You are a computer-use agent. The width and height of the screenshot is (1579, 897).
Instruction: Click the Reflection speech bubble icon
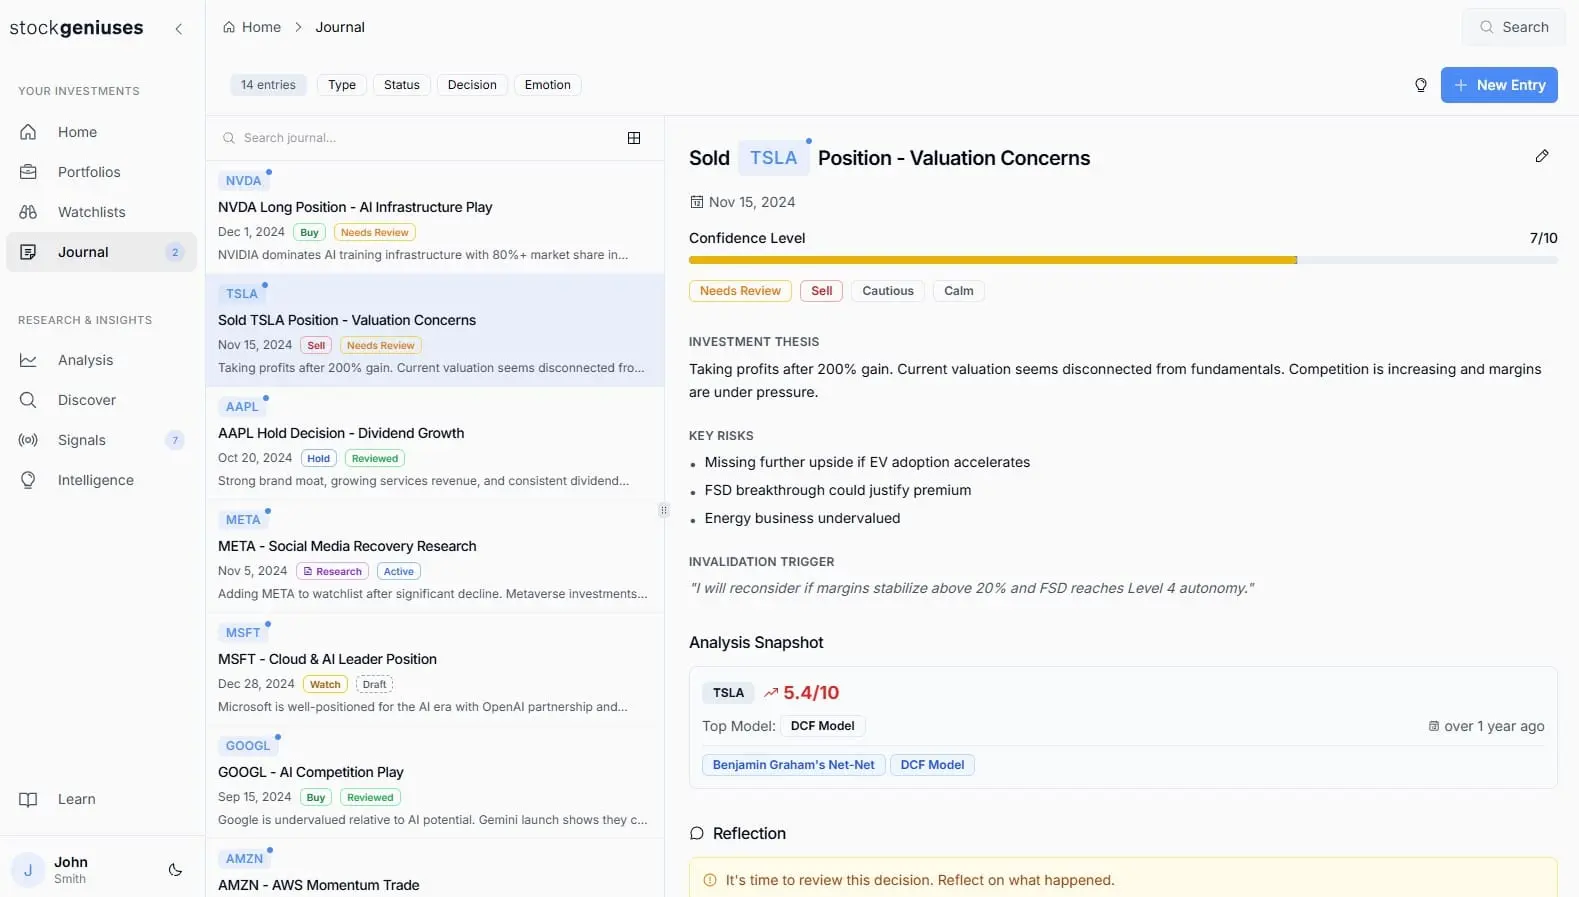click(x=697, y=834)
